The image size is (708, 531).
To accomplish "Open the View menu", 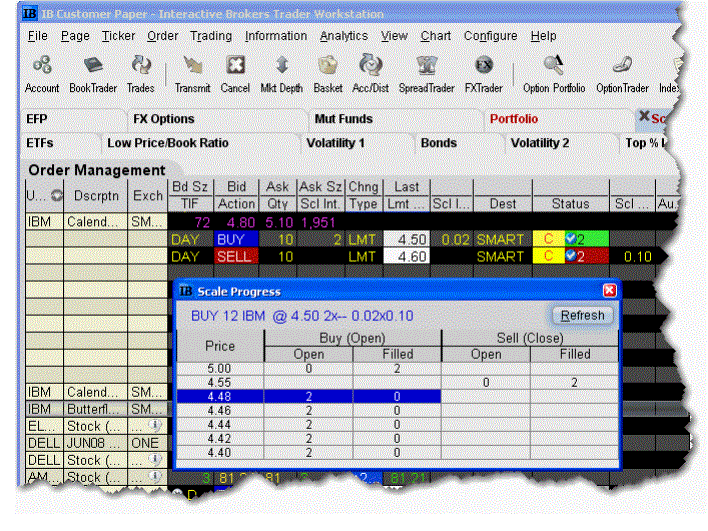I will click(x=394, y=36).
